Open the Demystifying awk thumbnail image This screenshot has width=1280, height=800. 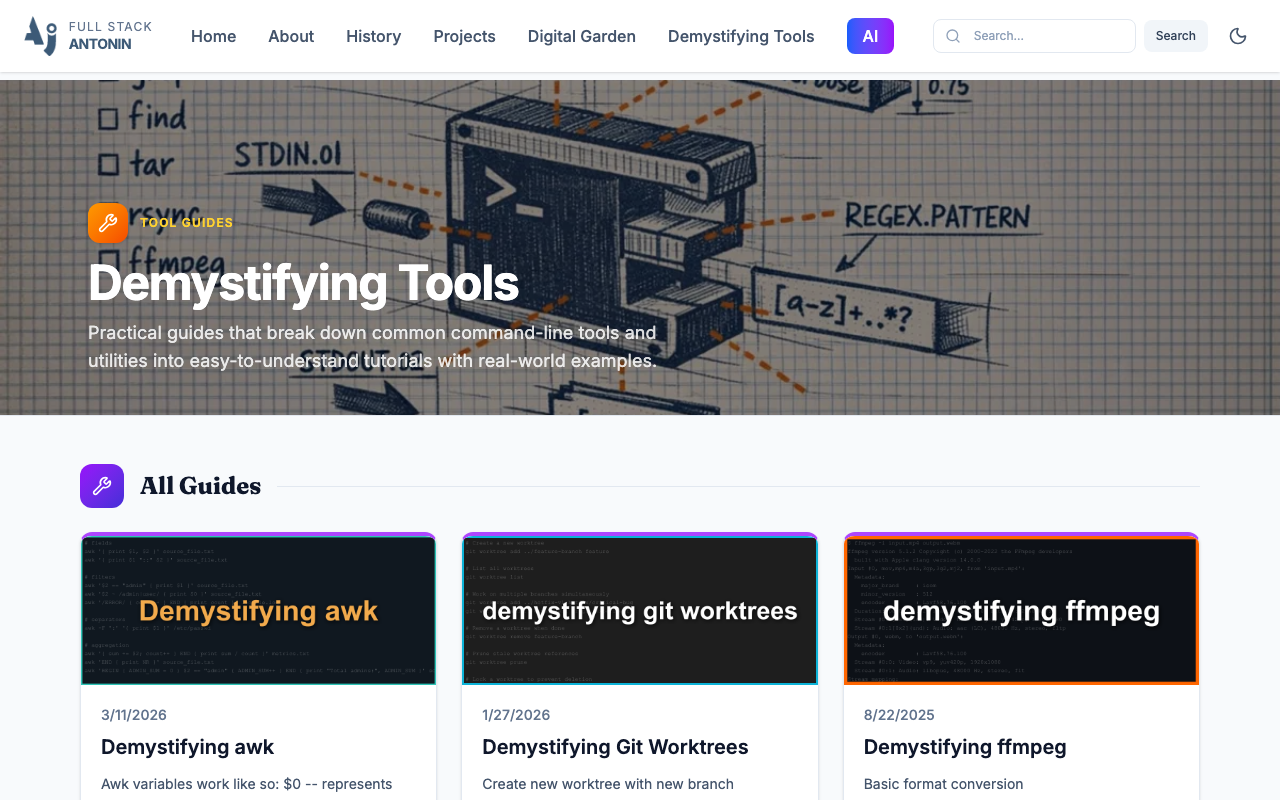click(x=258, y=610)
